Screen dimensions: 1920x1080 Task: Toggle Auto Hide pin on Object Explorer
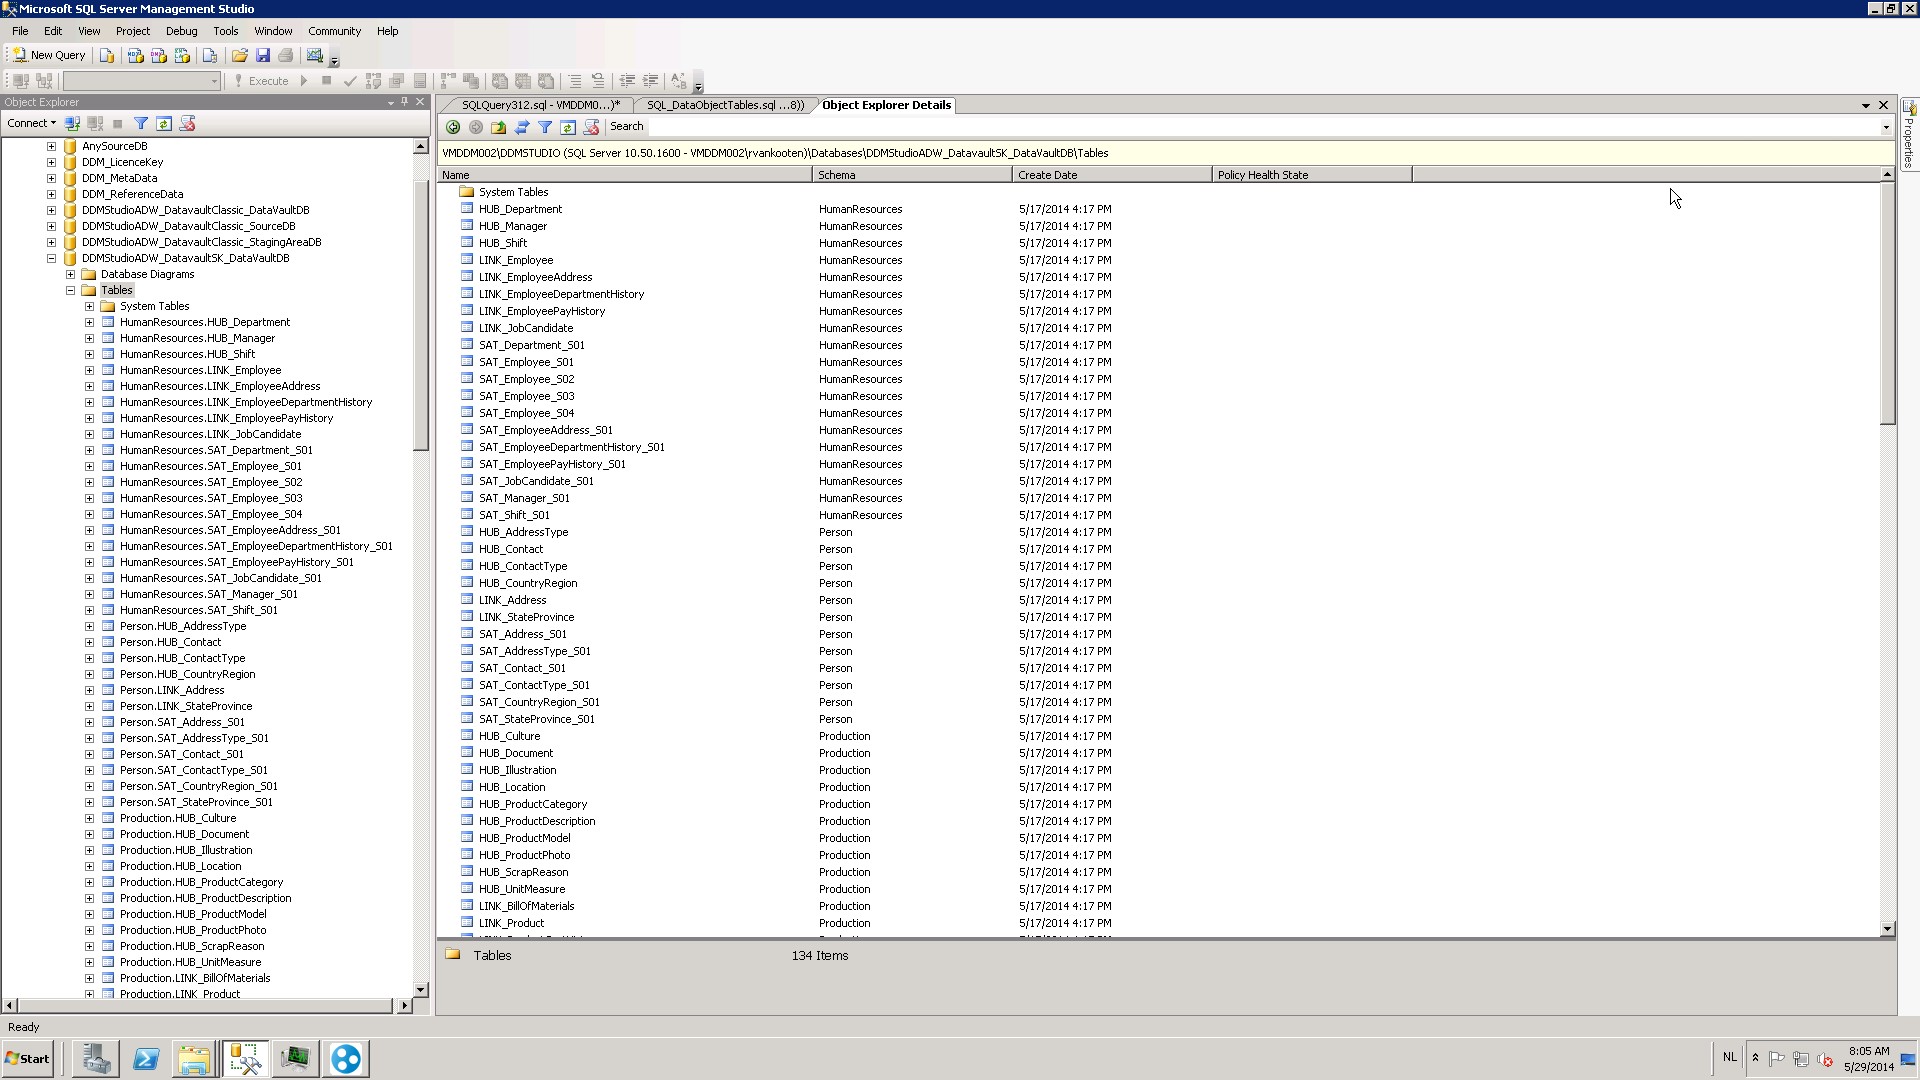[x=405, y=102]
